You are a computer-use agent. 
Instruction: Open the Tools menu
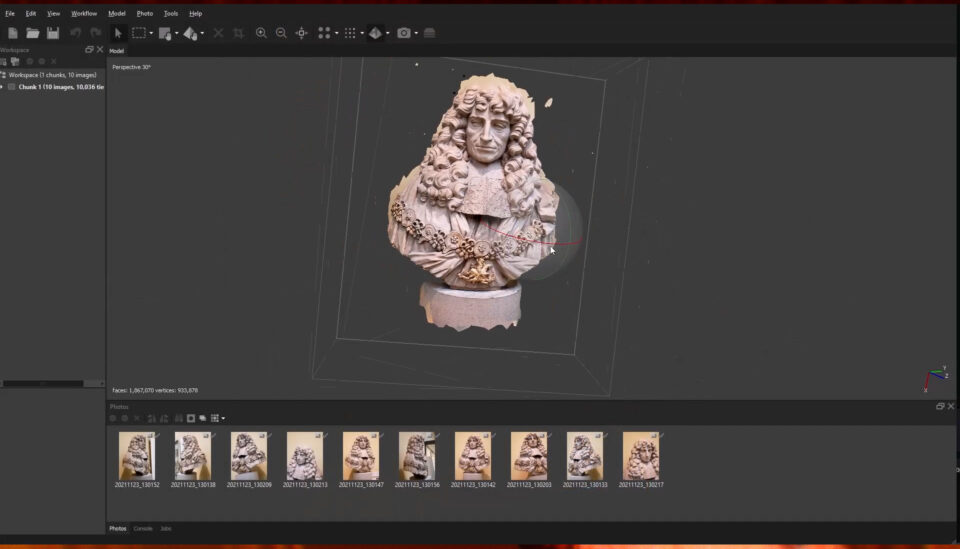(171, 13)
